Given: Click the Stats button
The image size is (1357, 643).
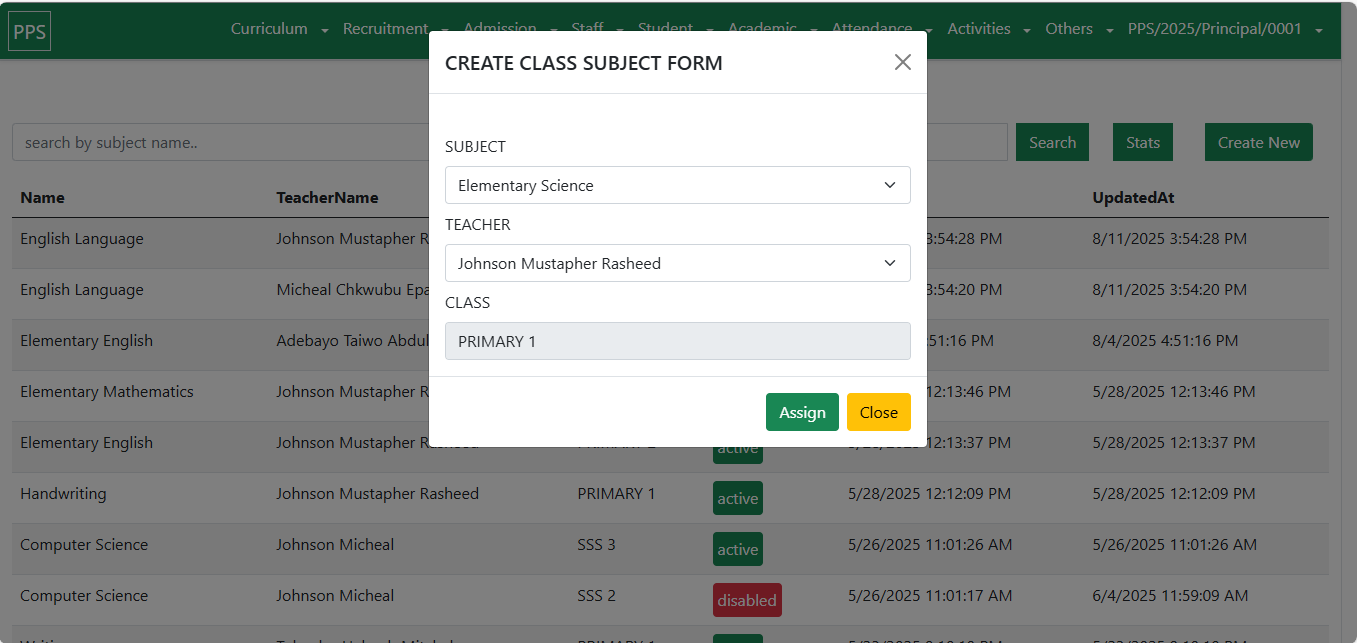Looking at the screenshot, I should point(1142,142).
